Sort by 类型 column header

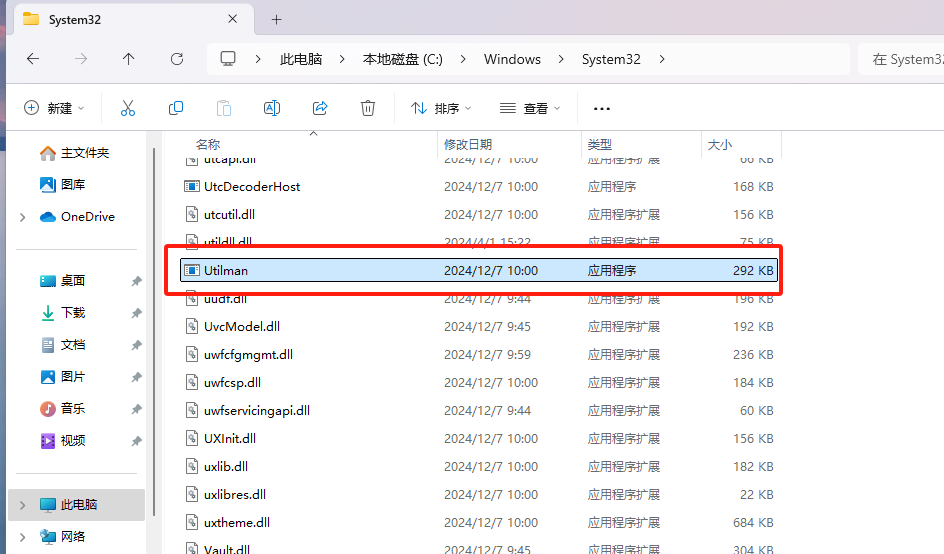tap(600, 145)
